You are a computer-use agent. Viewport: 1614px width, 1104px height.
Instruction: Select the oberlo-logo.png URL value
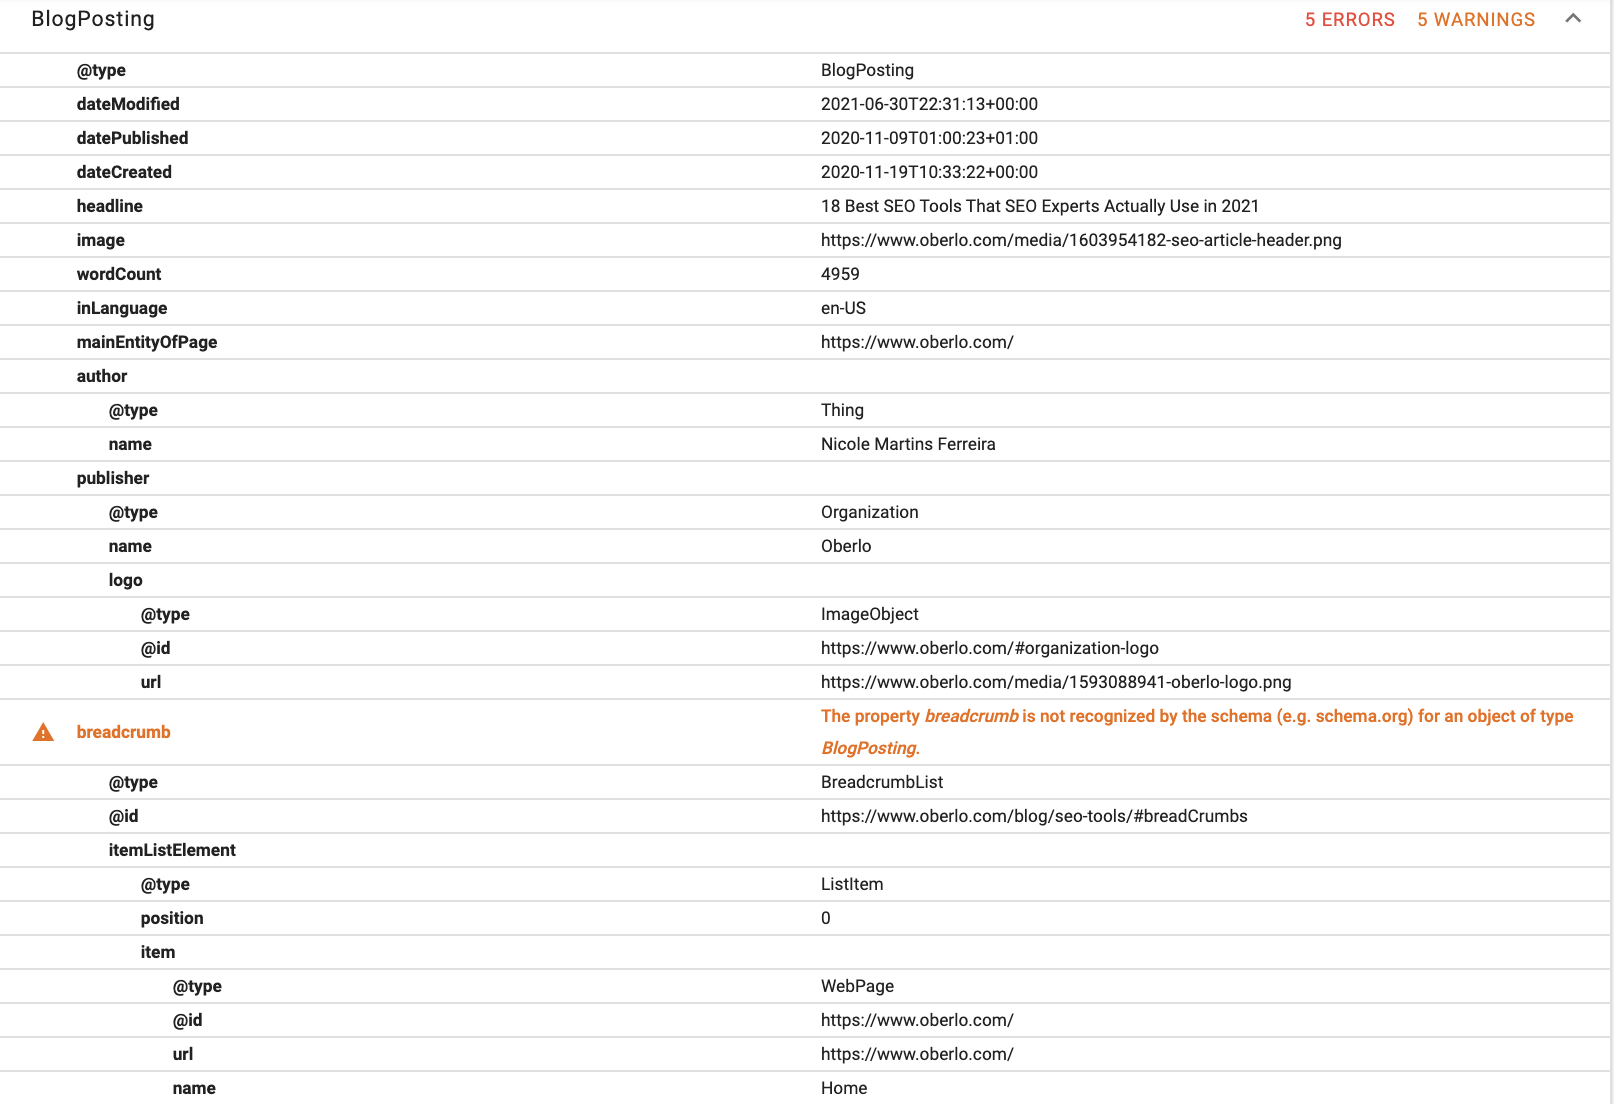click(1056, 682)
